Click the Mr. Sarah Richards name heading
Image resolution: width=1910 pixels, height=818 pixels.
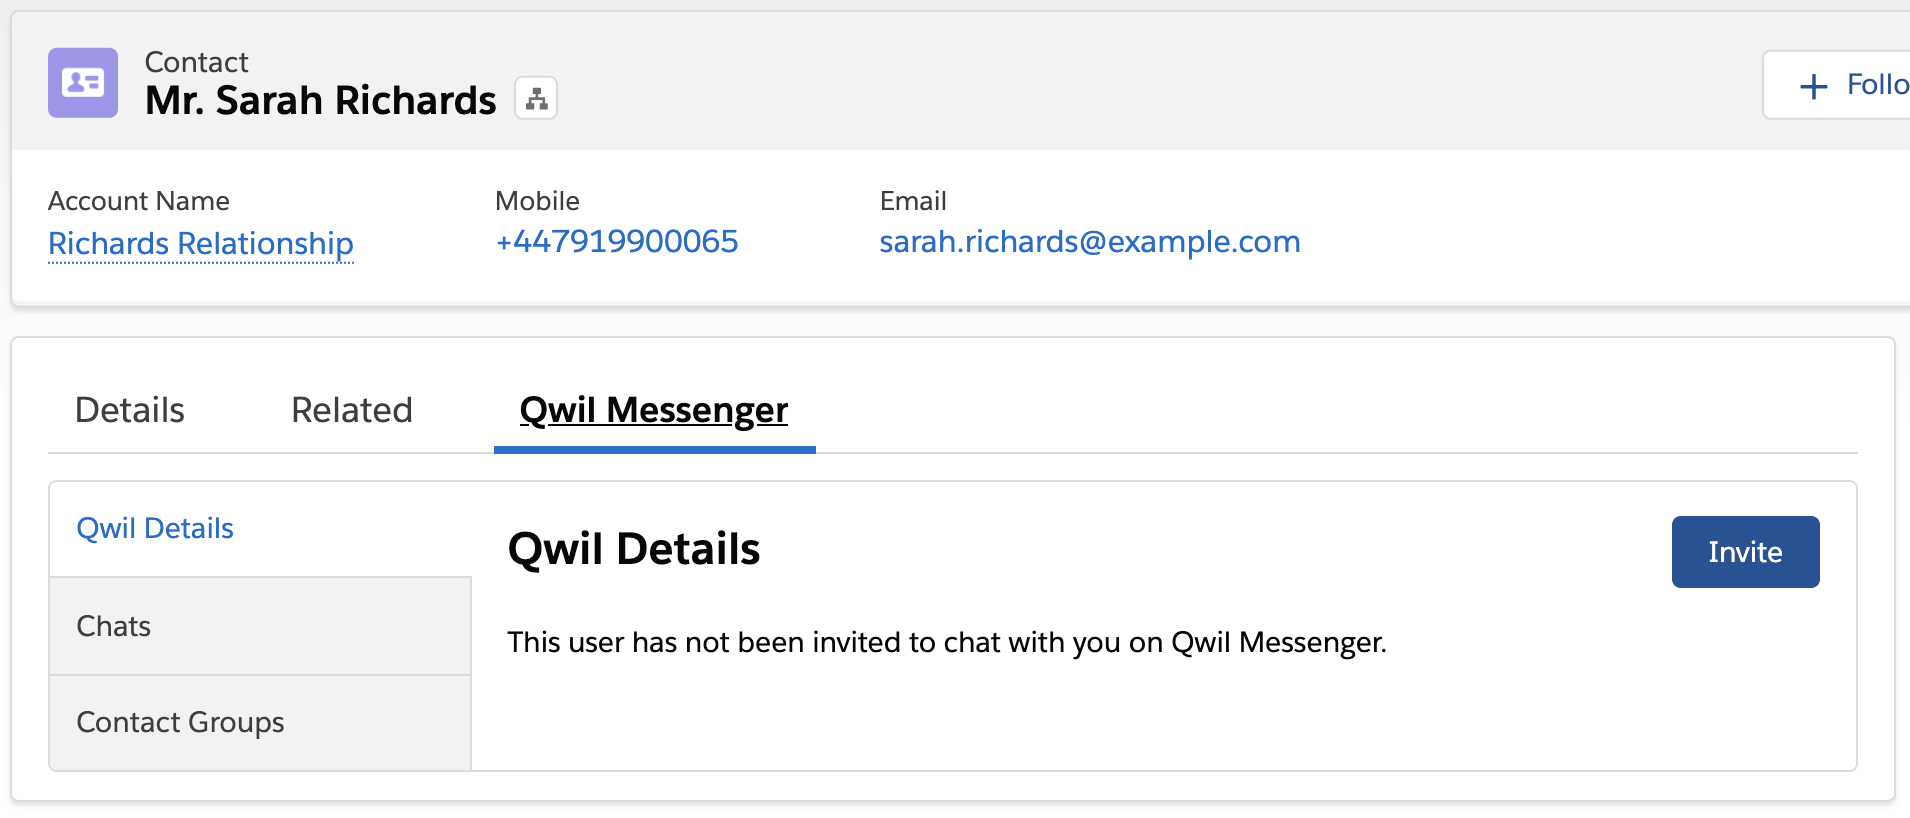320,100
